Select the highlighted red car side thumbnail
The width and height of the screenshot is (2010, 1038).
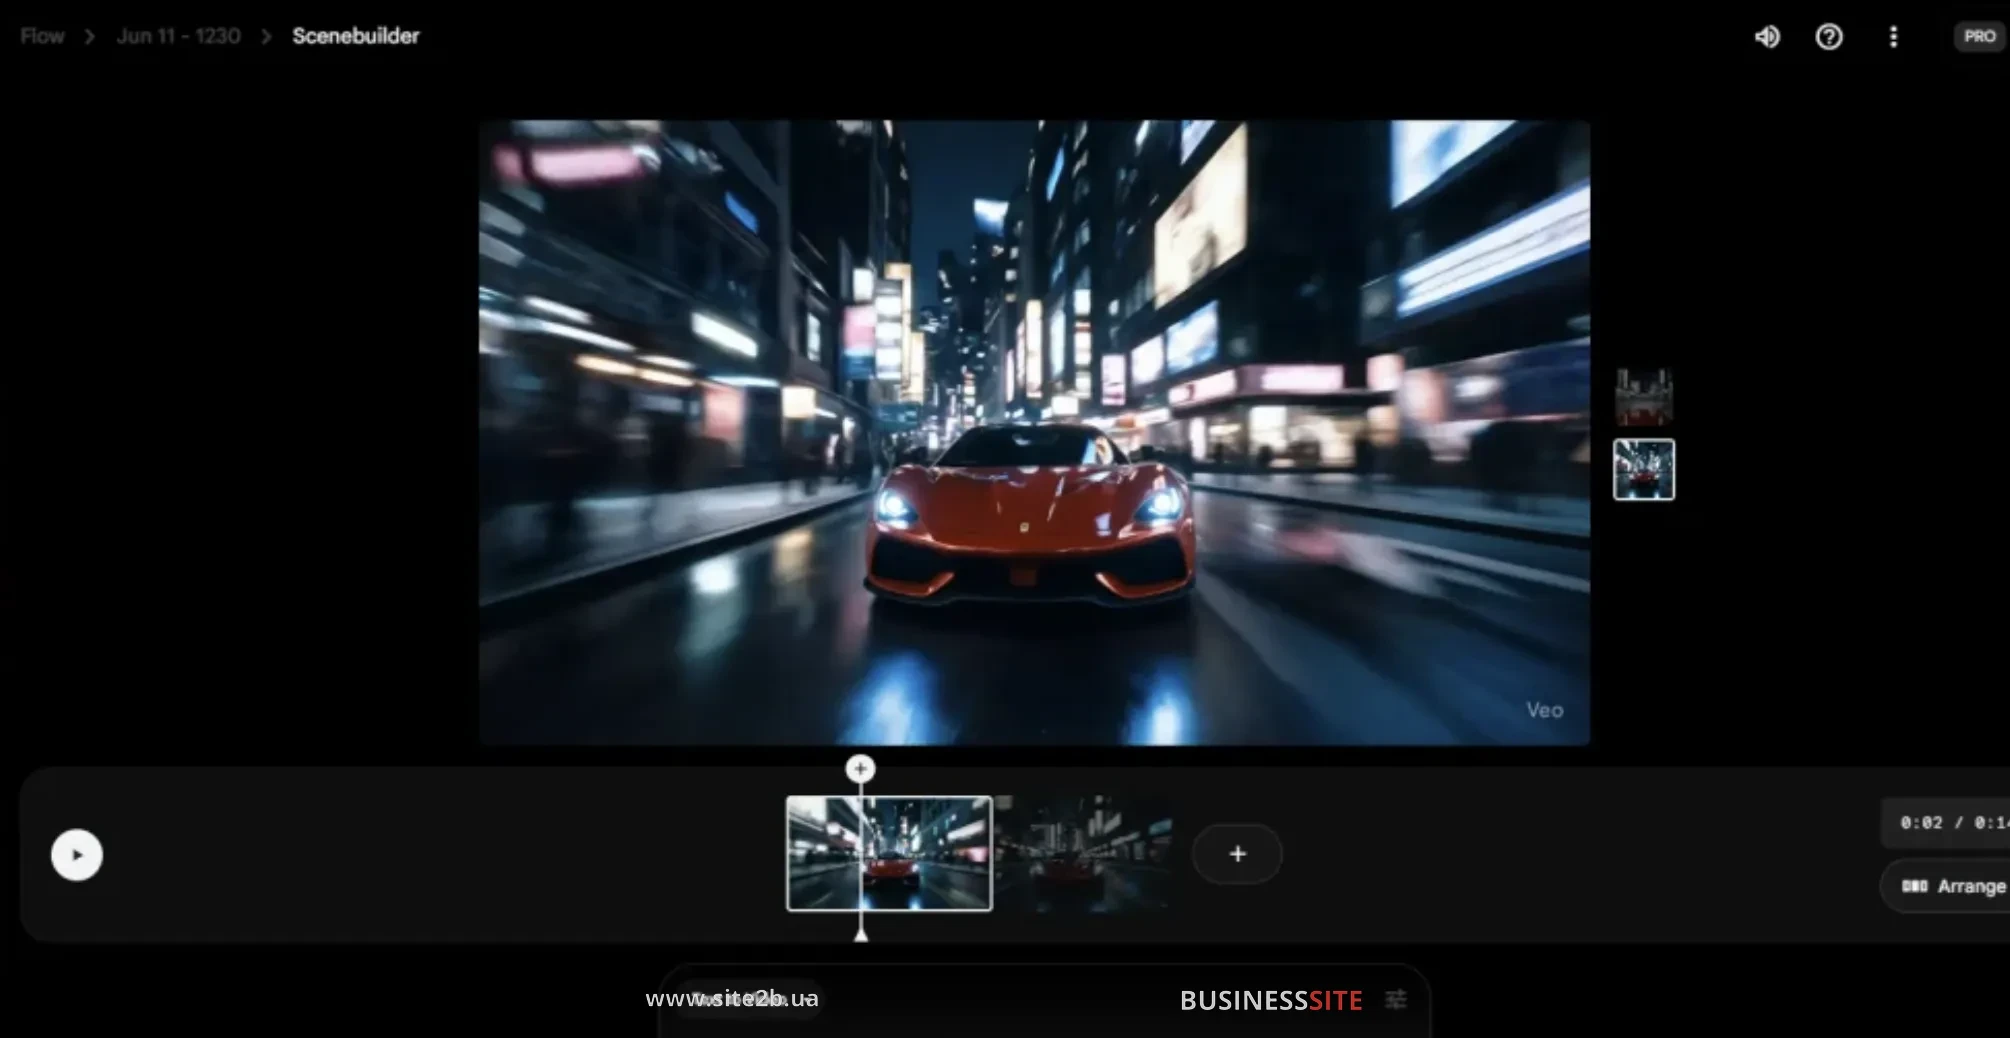point(1644,469)
